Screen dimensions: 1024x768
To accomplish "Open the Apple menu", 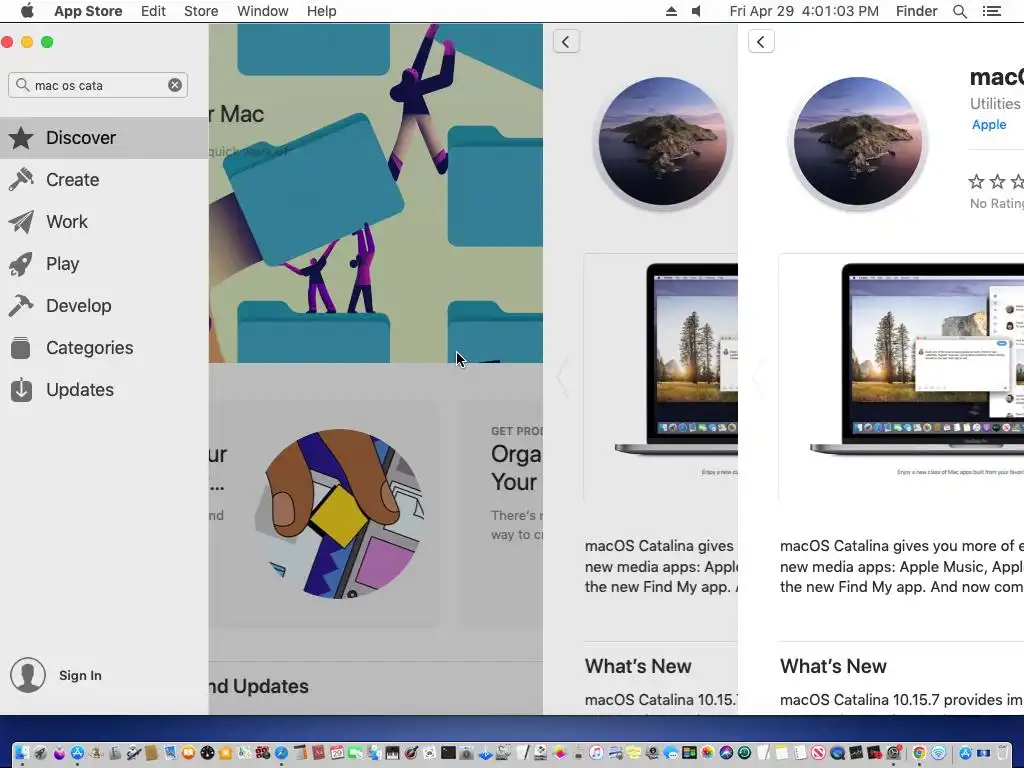I will pyautogui.click(x=27, y=11).
